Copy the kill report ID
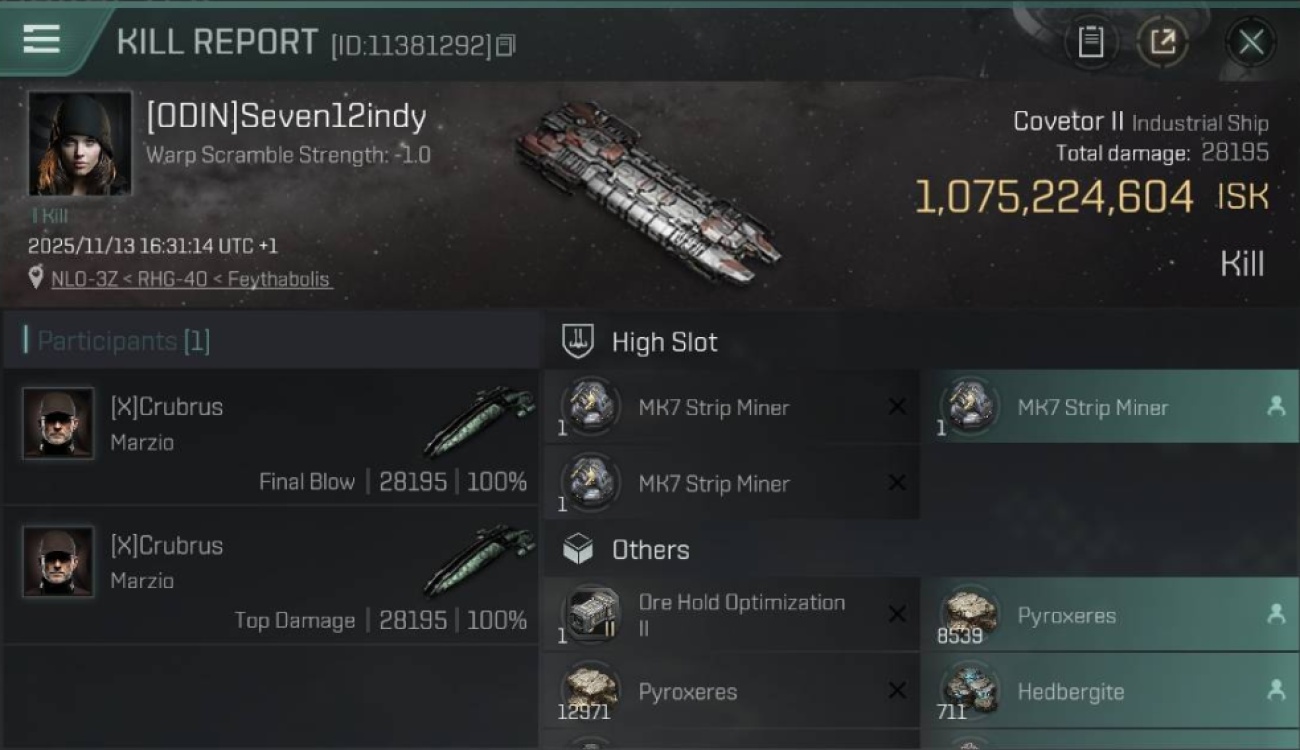Viewport: 1300px width, 750px height. (x=506, y=45)
